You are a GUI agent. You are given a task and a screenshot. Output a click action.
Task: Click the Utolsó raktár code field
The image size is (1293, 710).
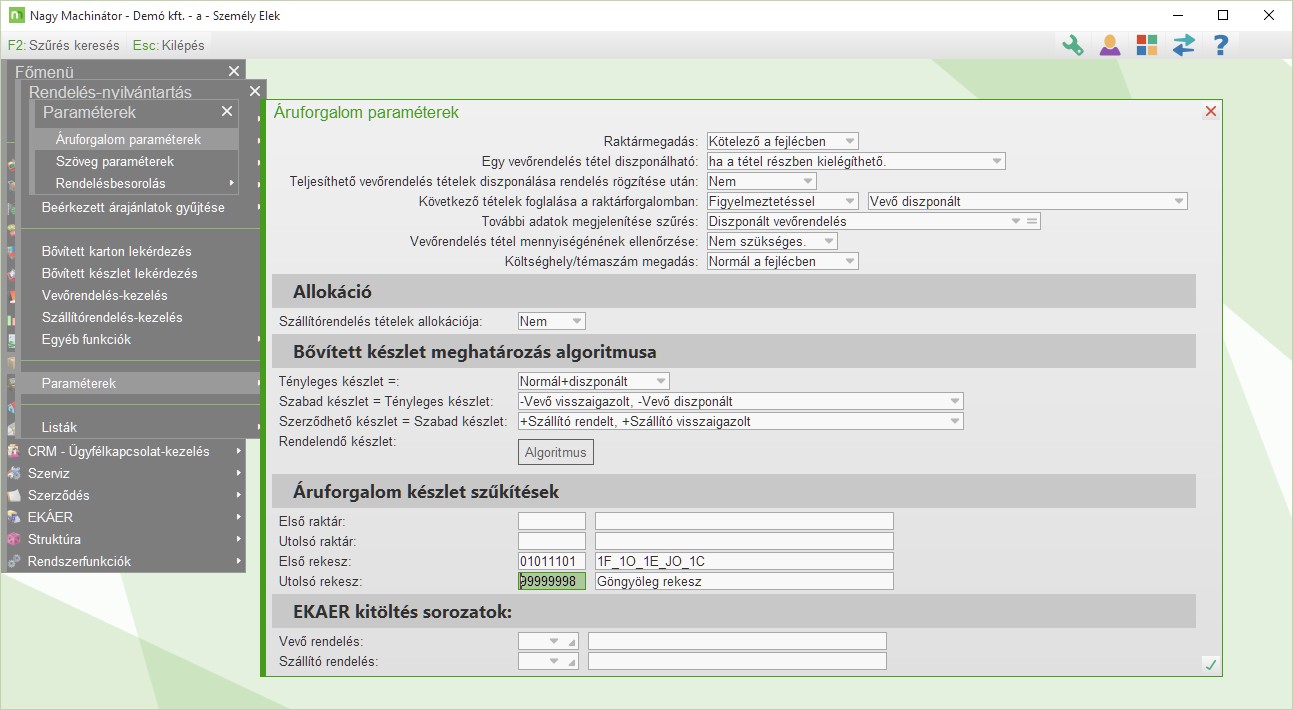click(552, 541)
